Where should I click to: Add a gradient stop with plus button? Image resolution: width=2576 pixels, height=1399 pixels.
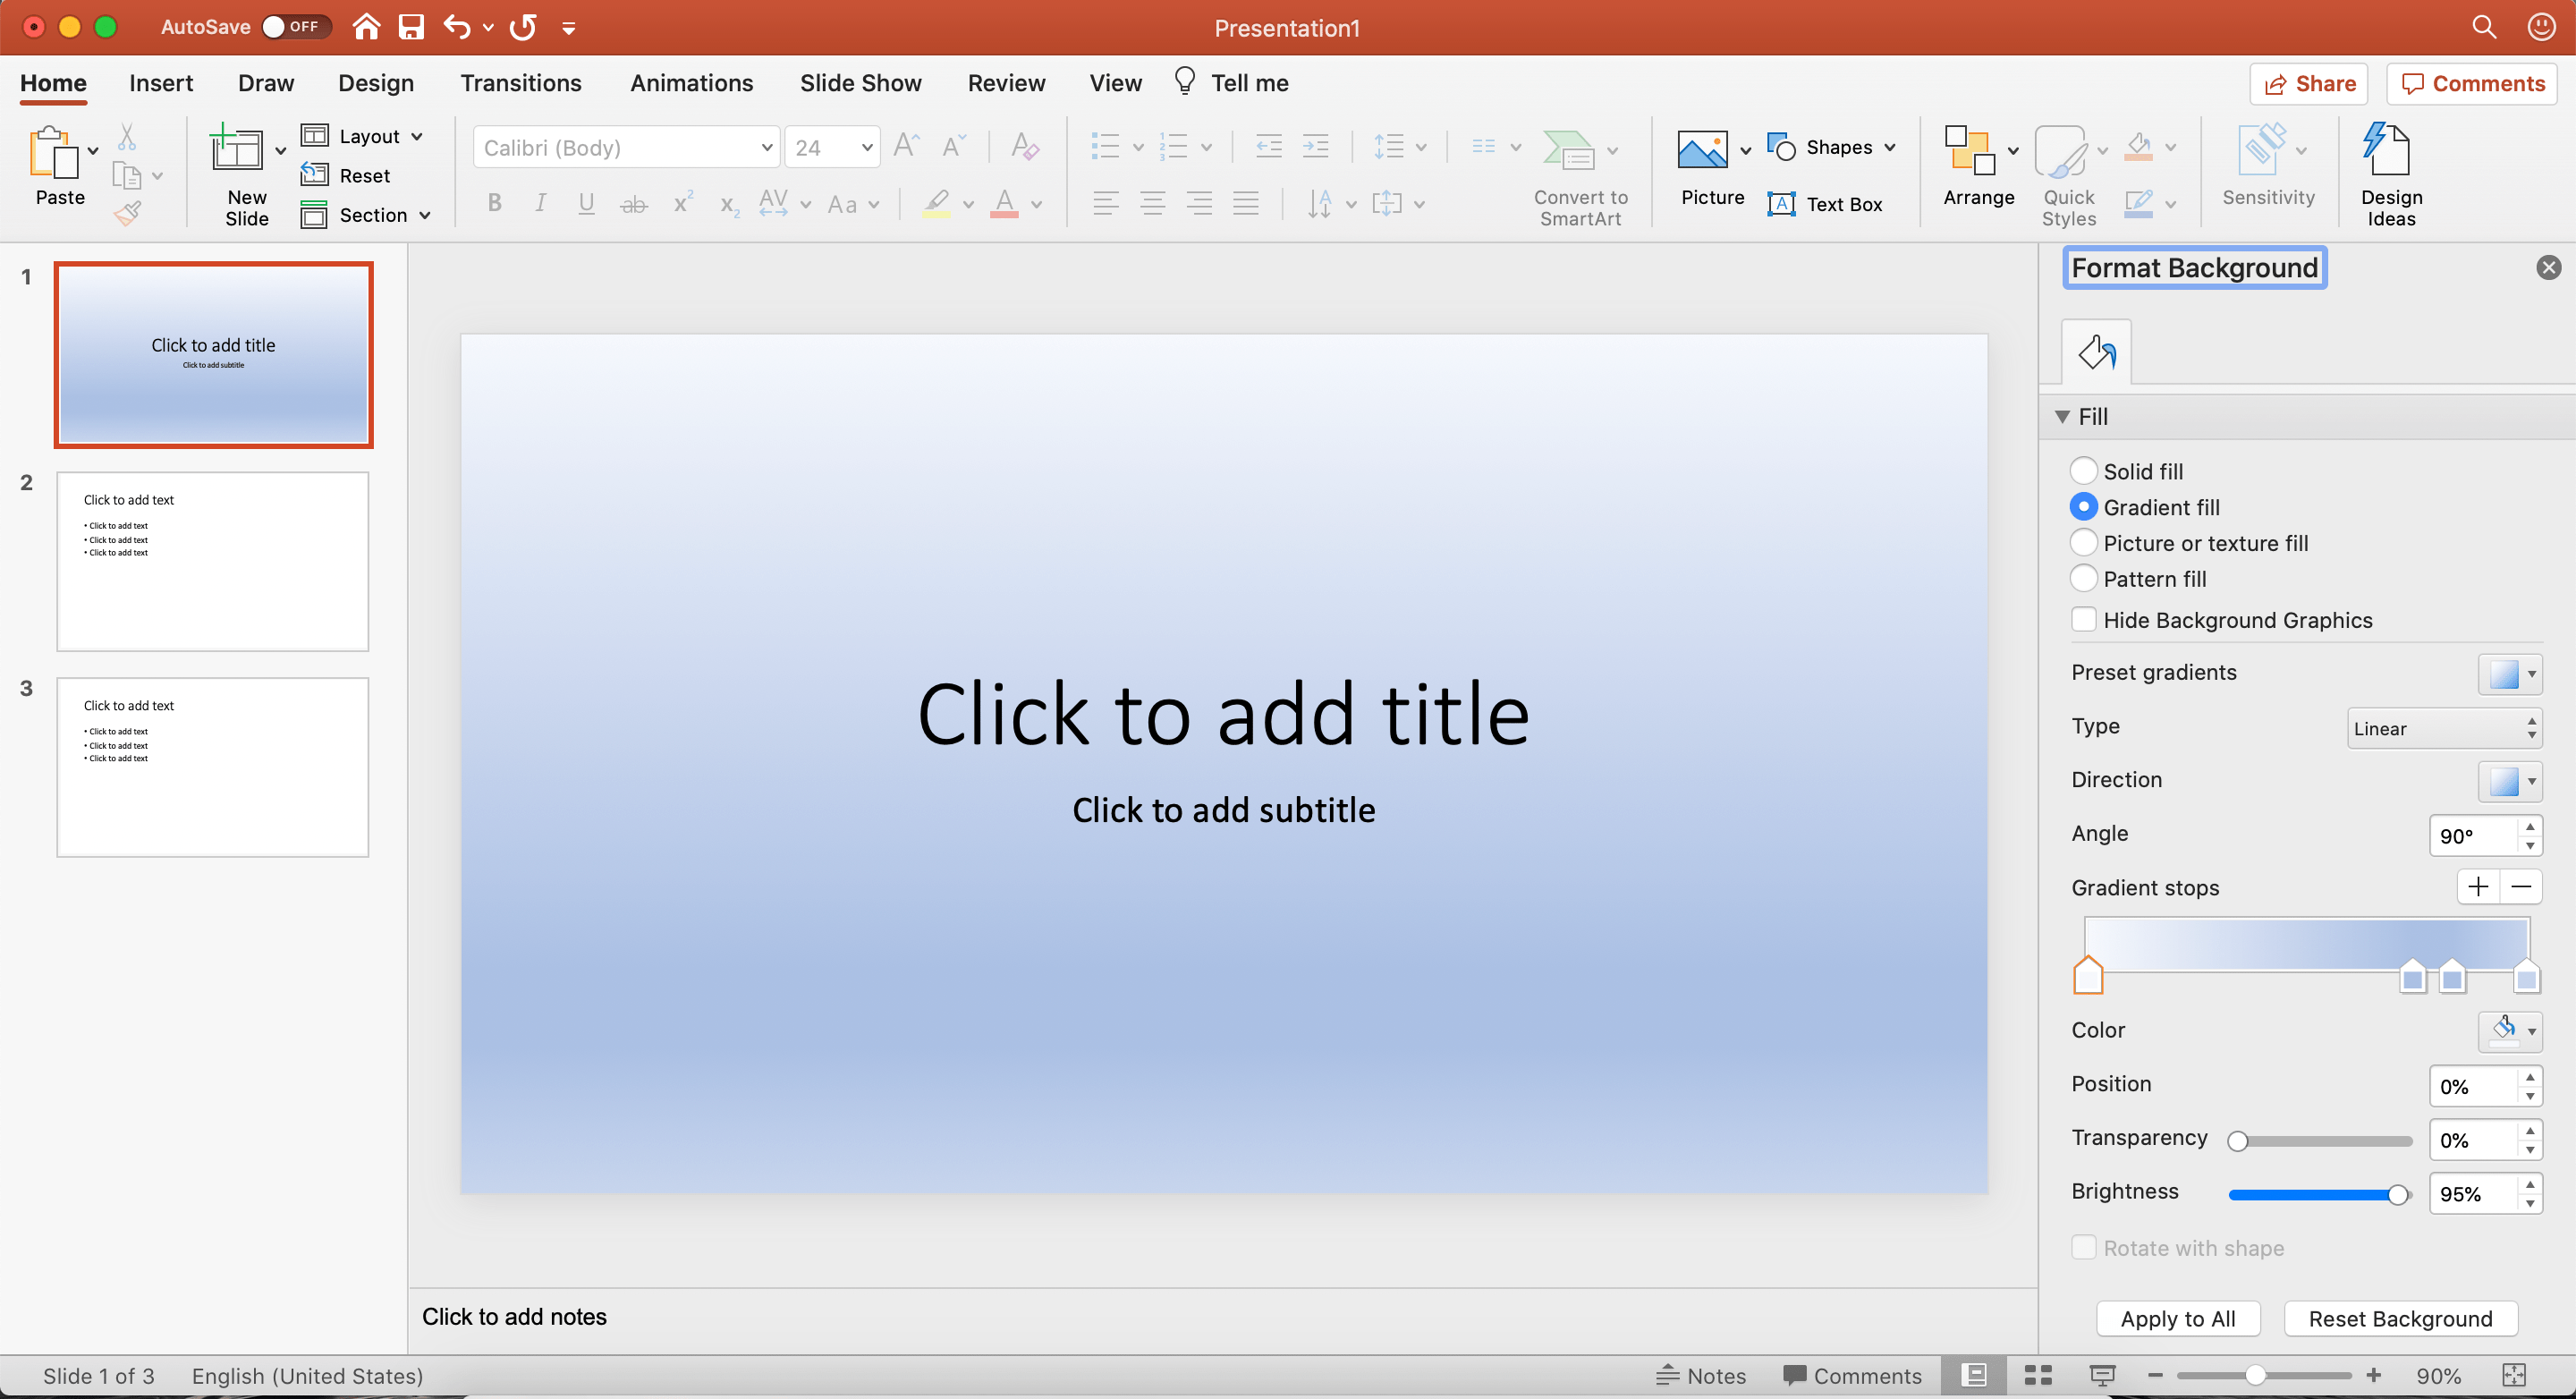2477,887
